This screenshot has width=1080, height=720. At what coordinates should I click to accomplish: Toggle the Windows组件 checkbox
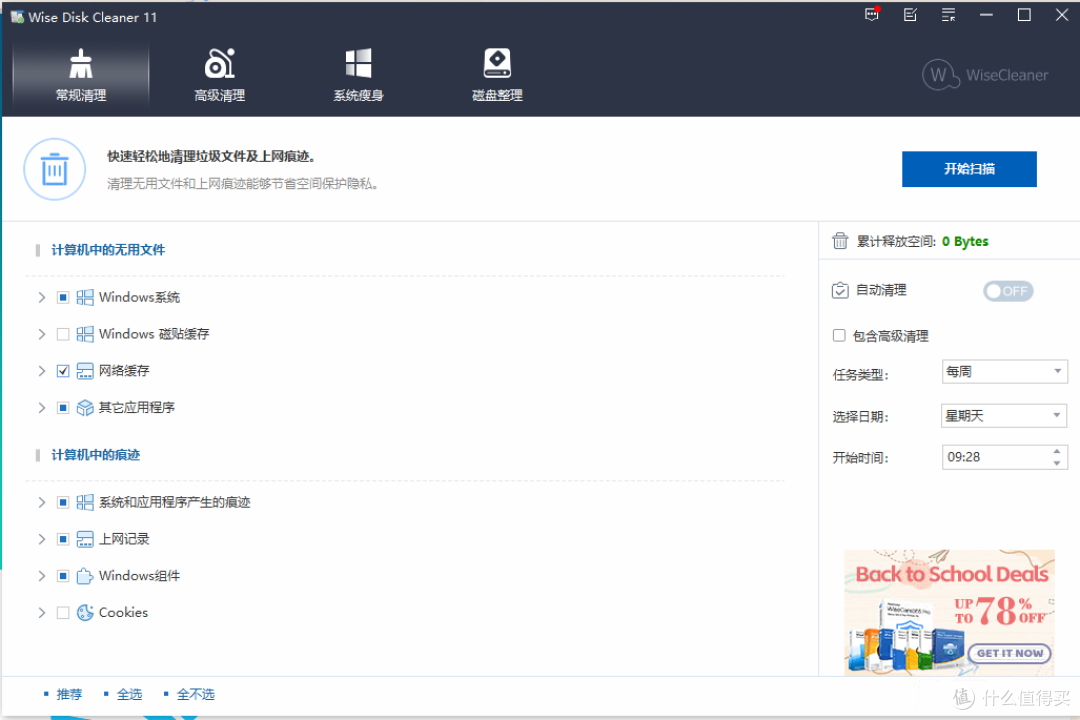(x=63, y=576)
